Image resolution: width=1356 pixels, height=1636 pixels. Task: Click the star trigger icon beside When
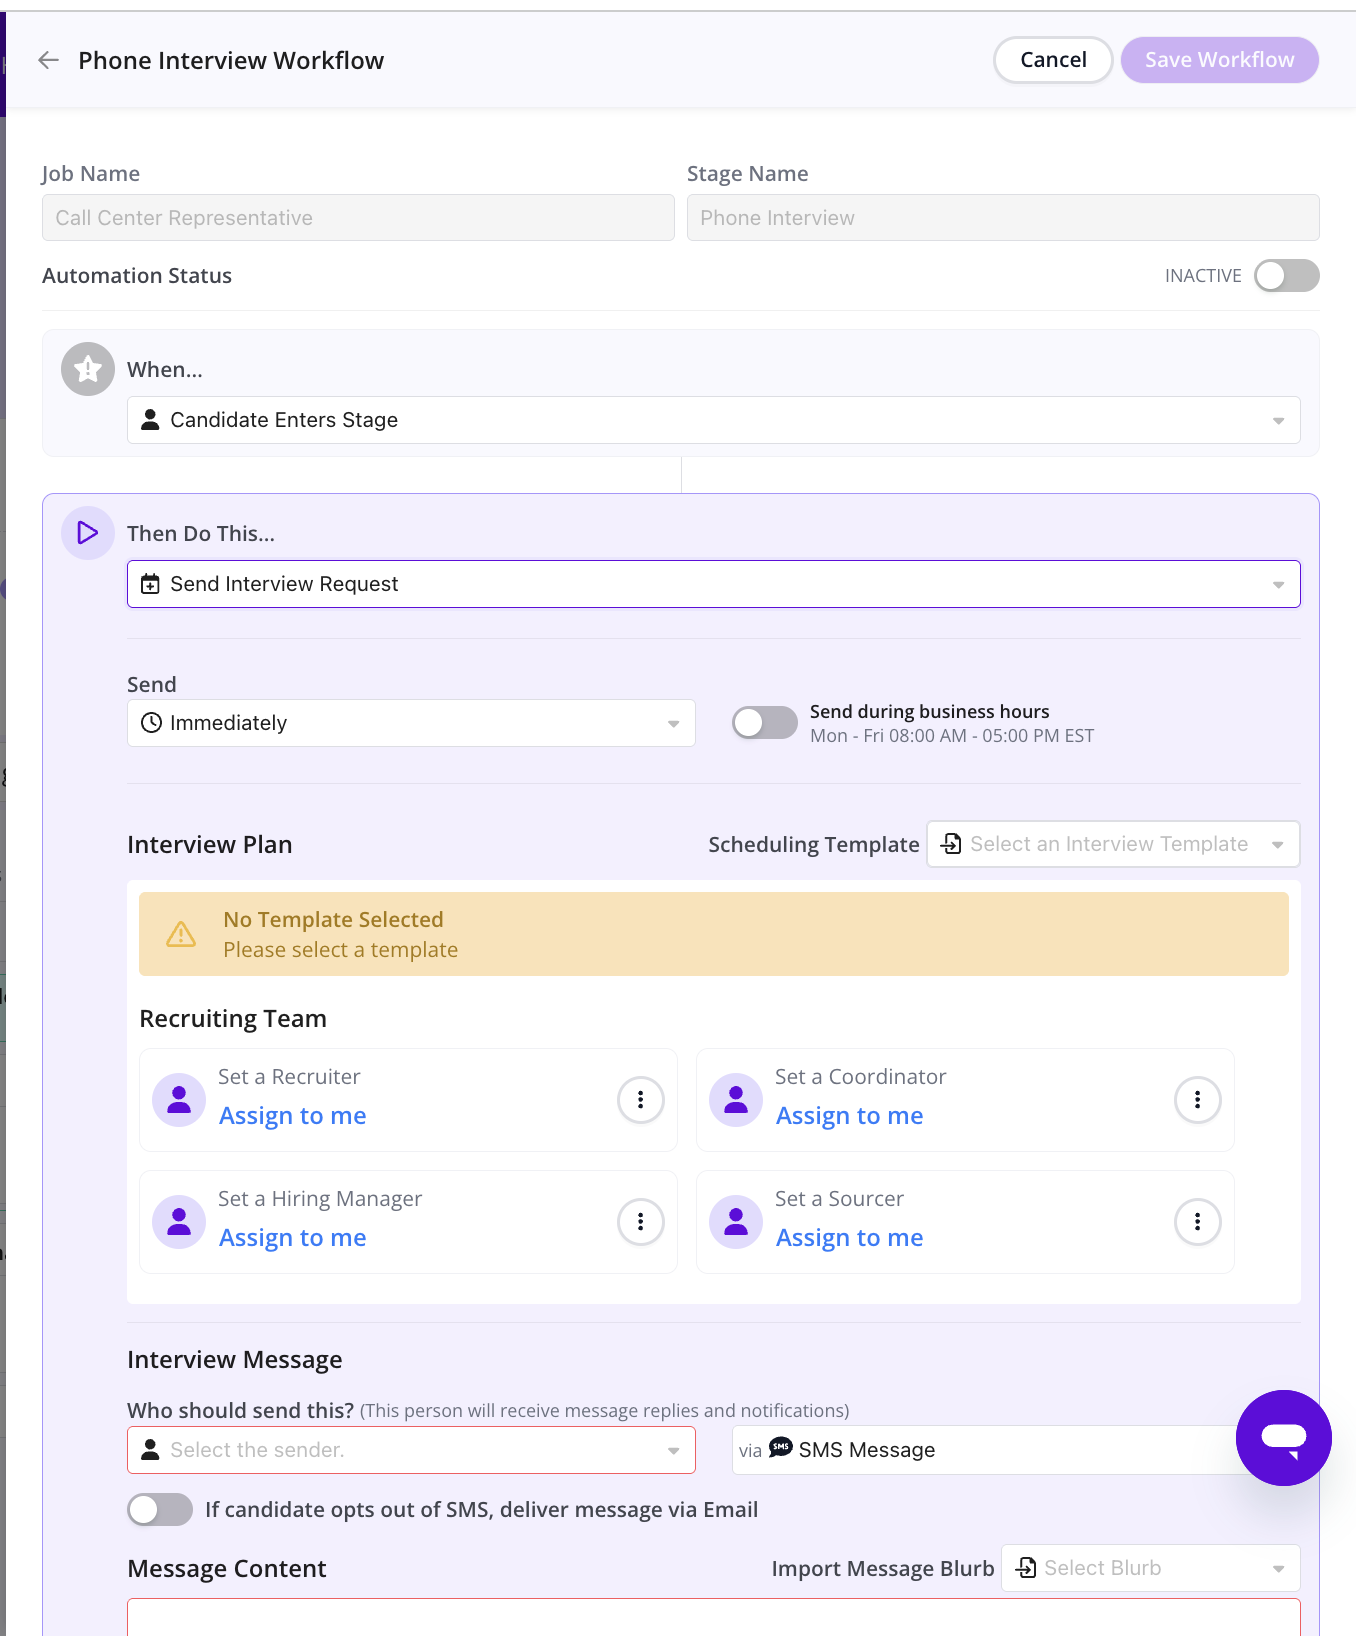pos(88,369)
